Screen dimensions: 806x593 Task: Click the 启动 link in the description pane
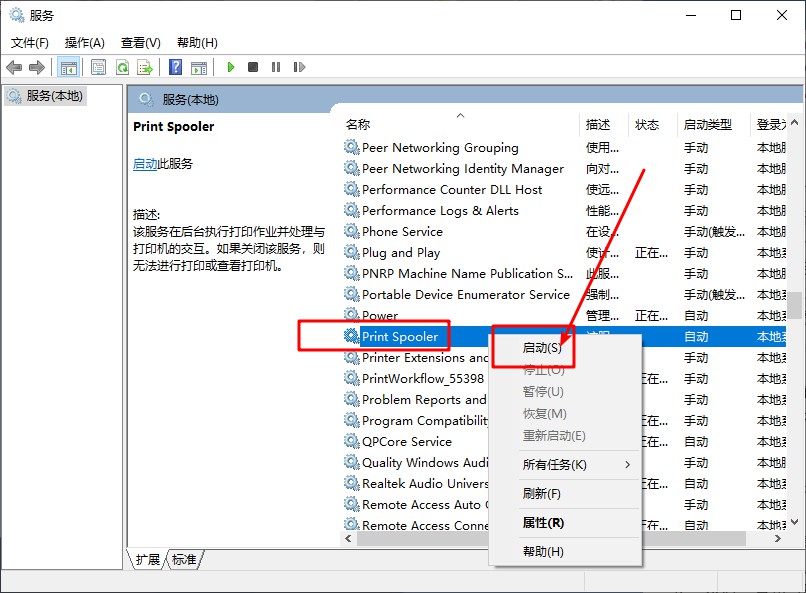pyautogui.click(x=145, y=164)
